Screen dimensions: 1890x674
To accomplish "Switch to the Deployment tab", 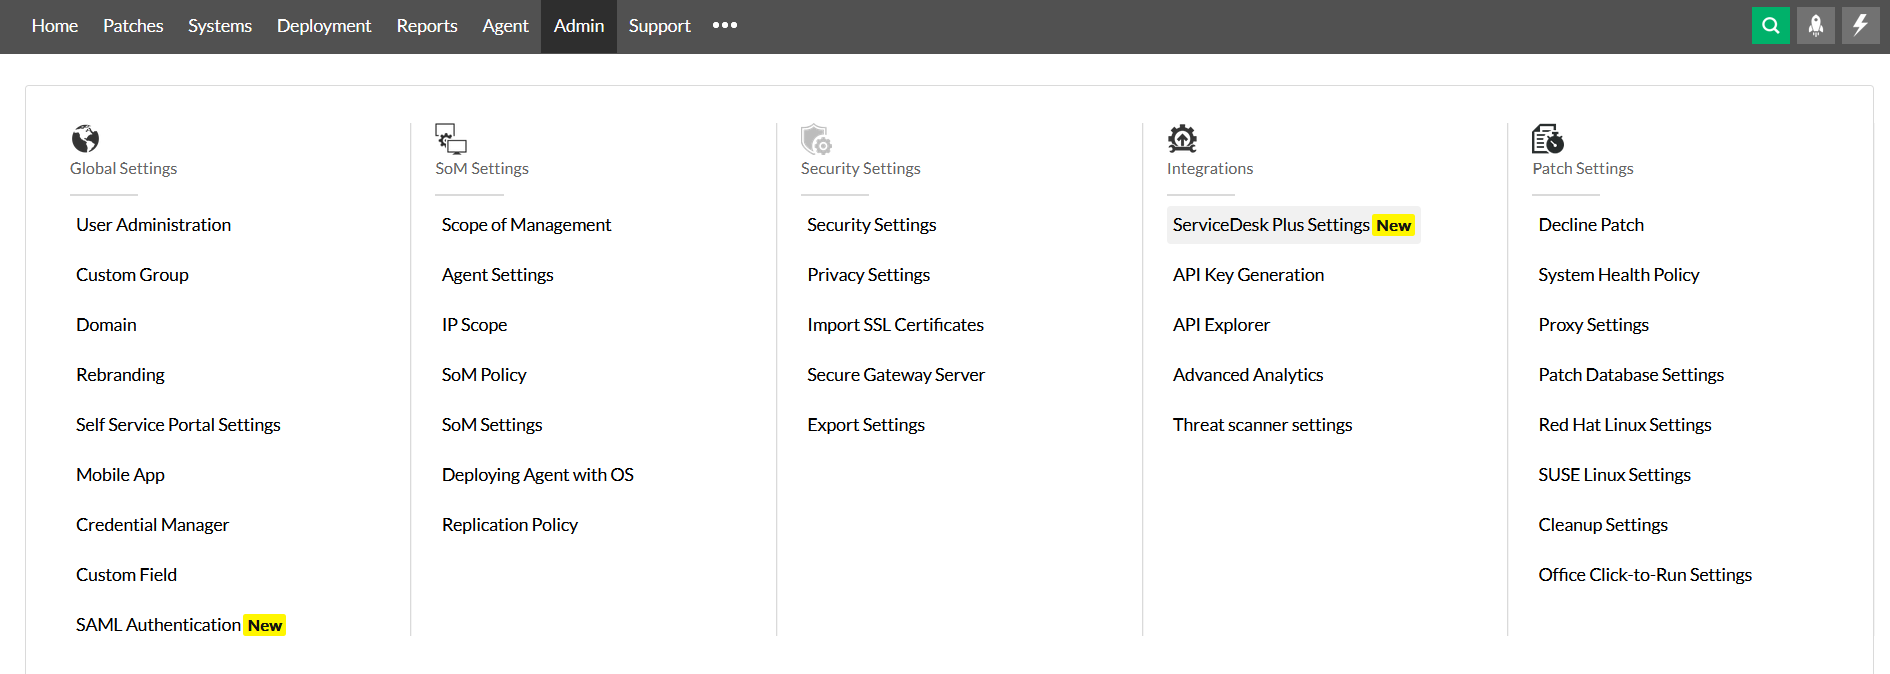I will click(323, 26).
